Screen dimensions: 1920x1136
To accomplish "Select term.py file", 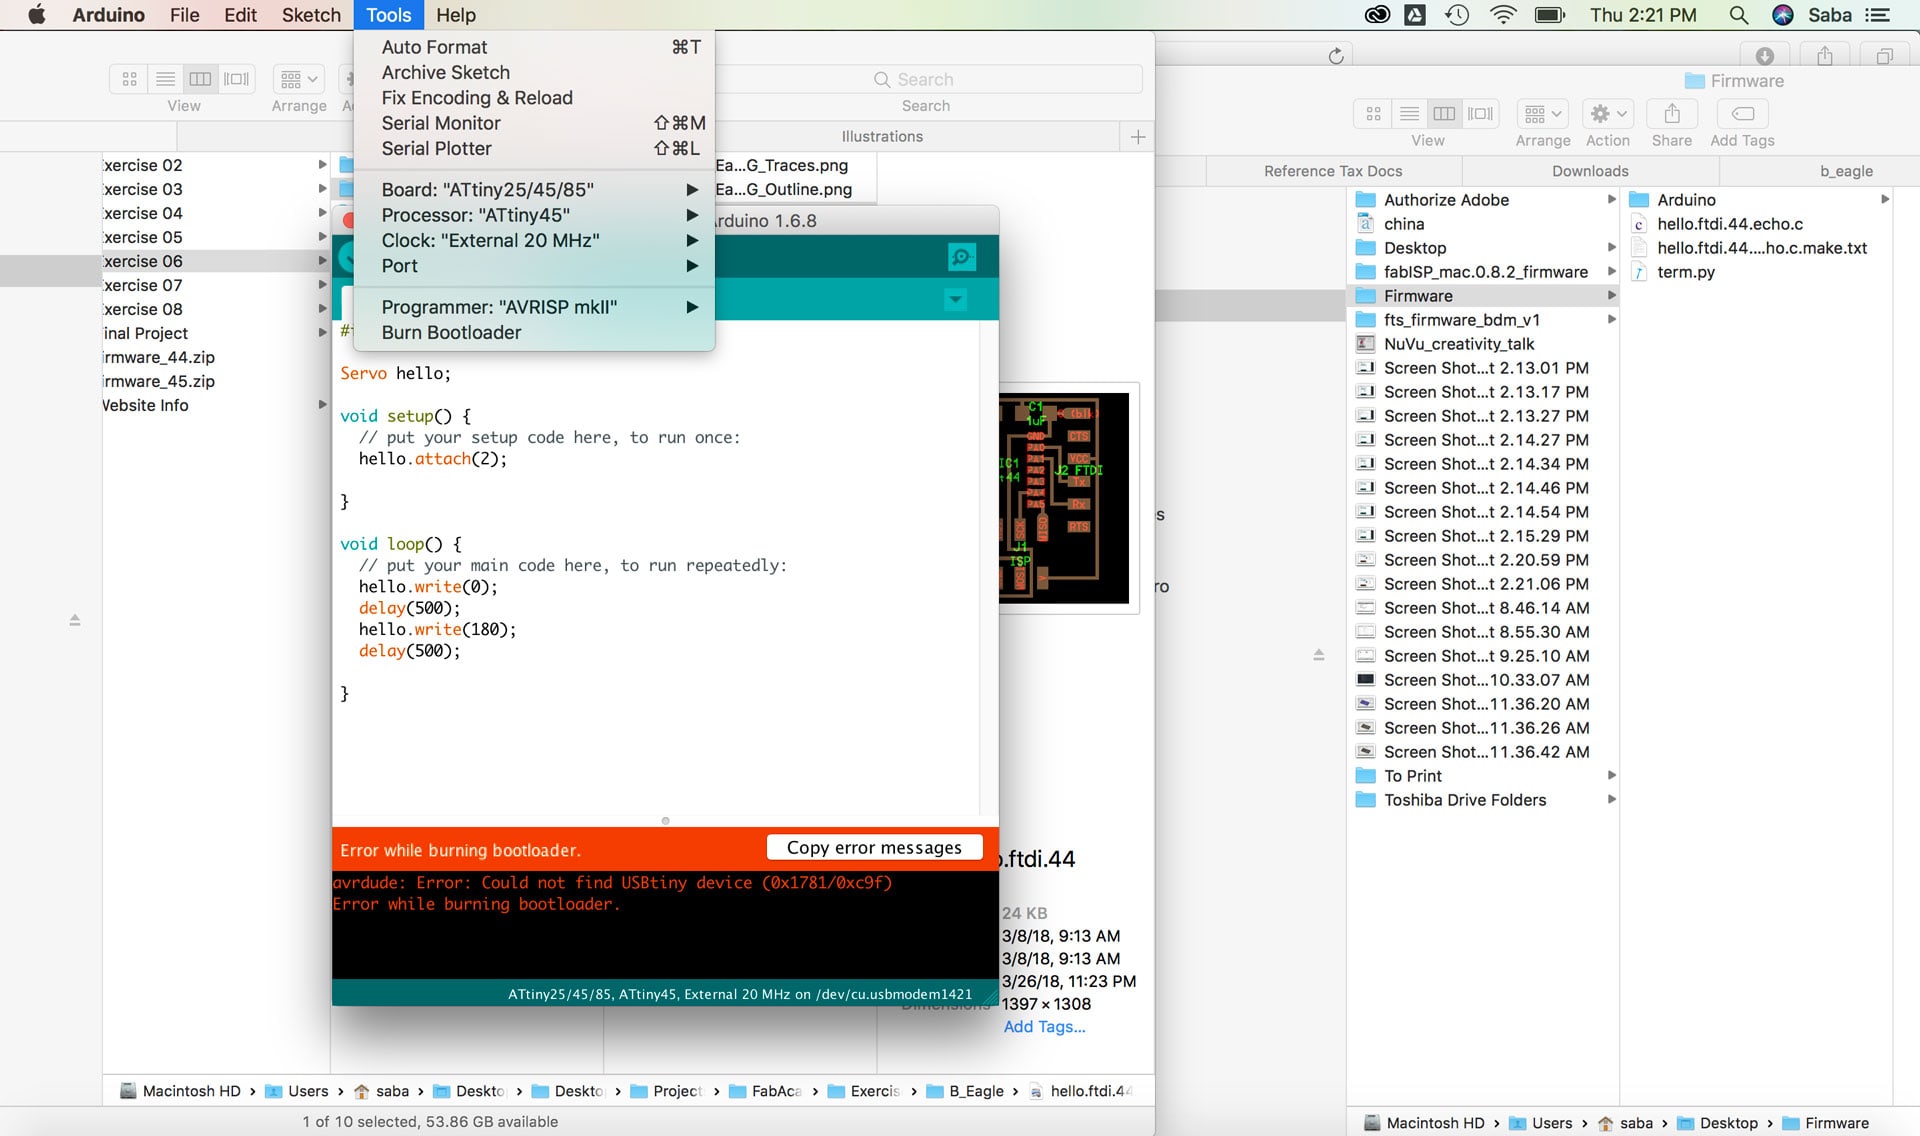I will click(1758, 272).
